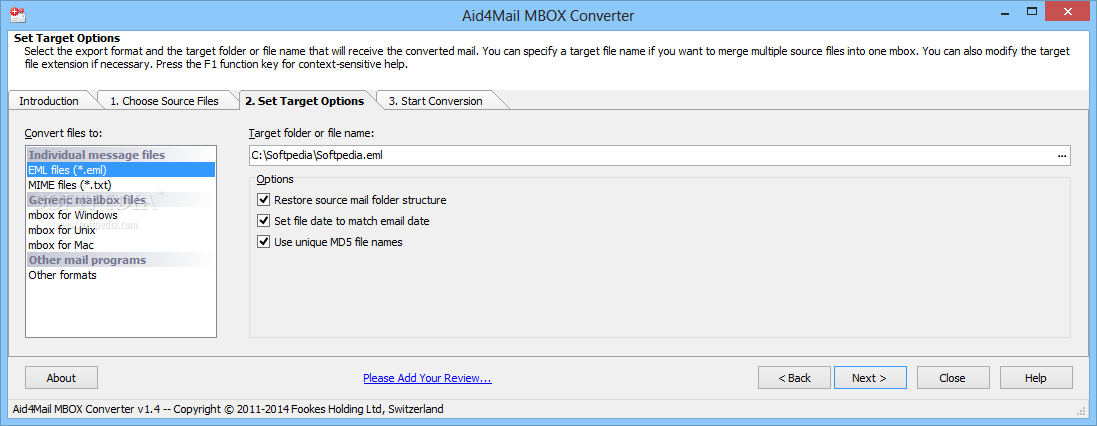Click the Individual message files header
Viewport: 1097px width, 426px height.
120,155
